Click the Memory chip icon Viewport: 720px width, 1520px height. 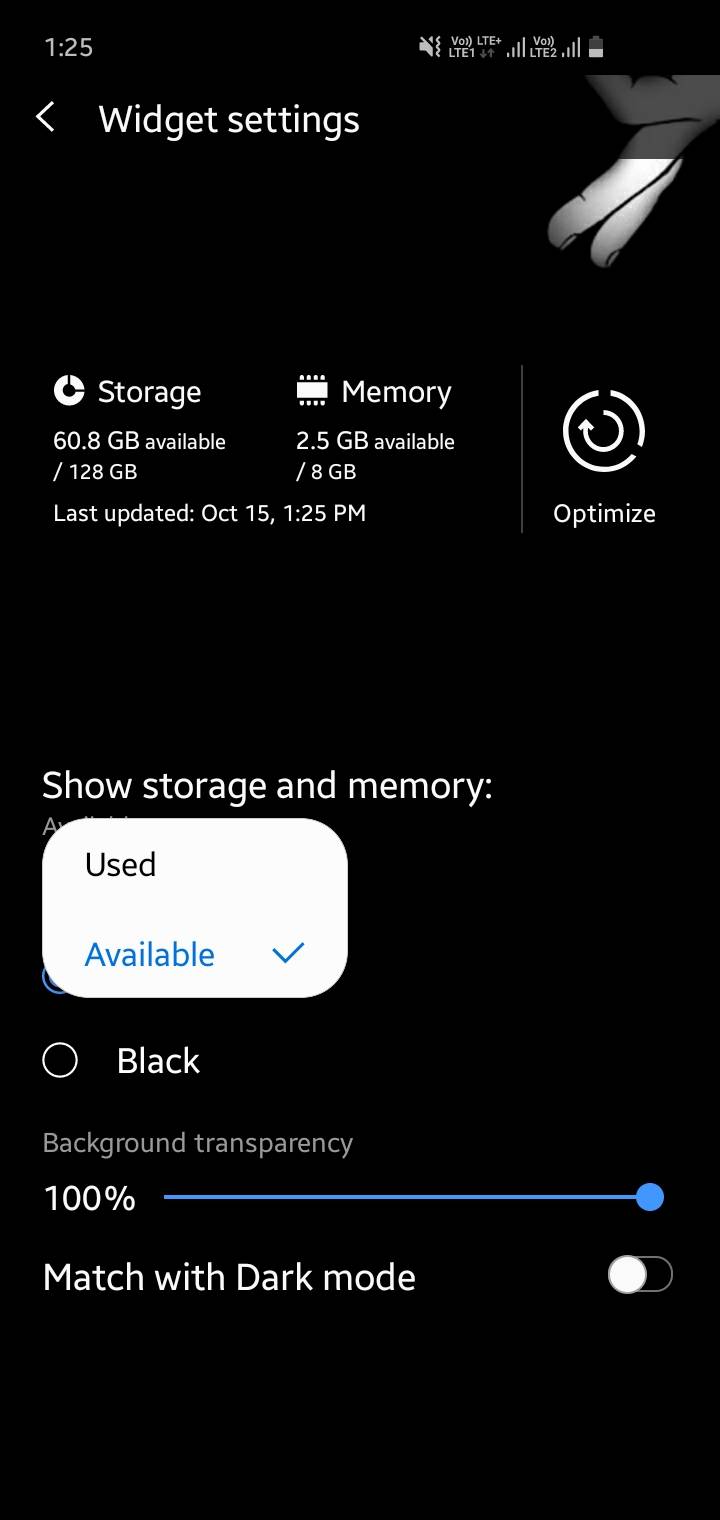312,391
